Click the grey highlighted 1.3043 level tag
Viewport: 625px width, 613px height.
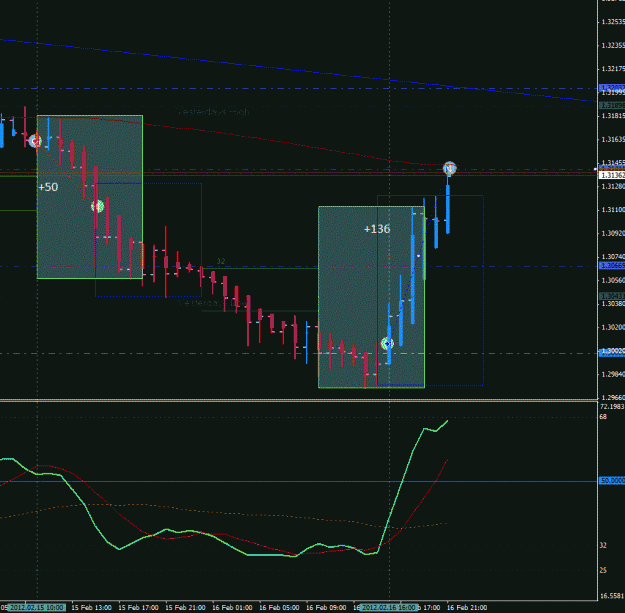point(612,297)
